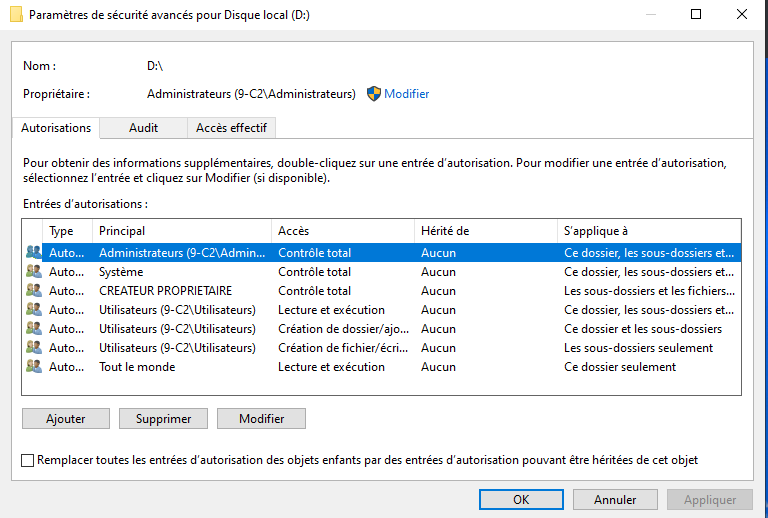The height and width of the screenshot is (518, 768).
Task: Click the Modifier button below the list
Action: (x=261, y=419)
